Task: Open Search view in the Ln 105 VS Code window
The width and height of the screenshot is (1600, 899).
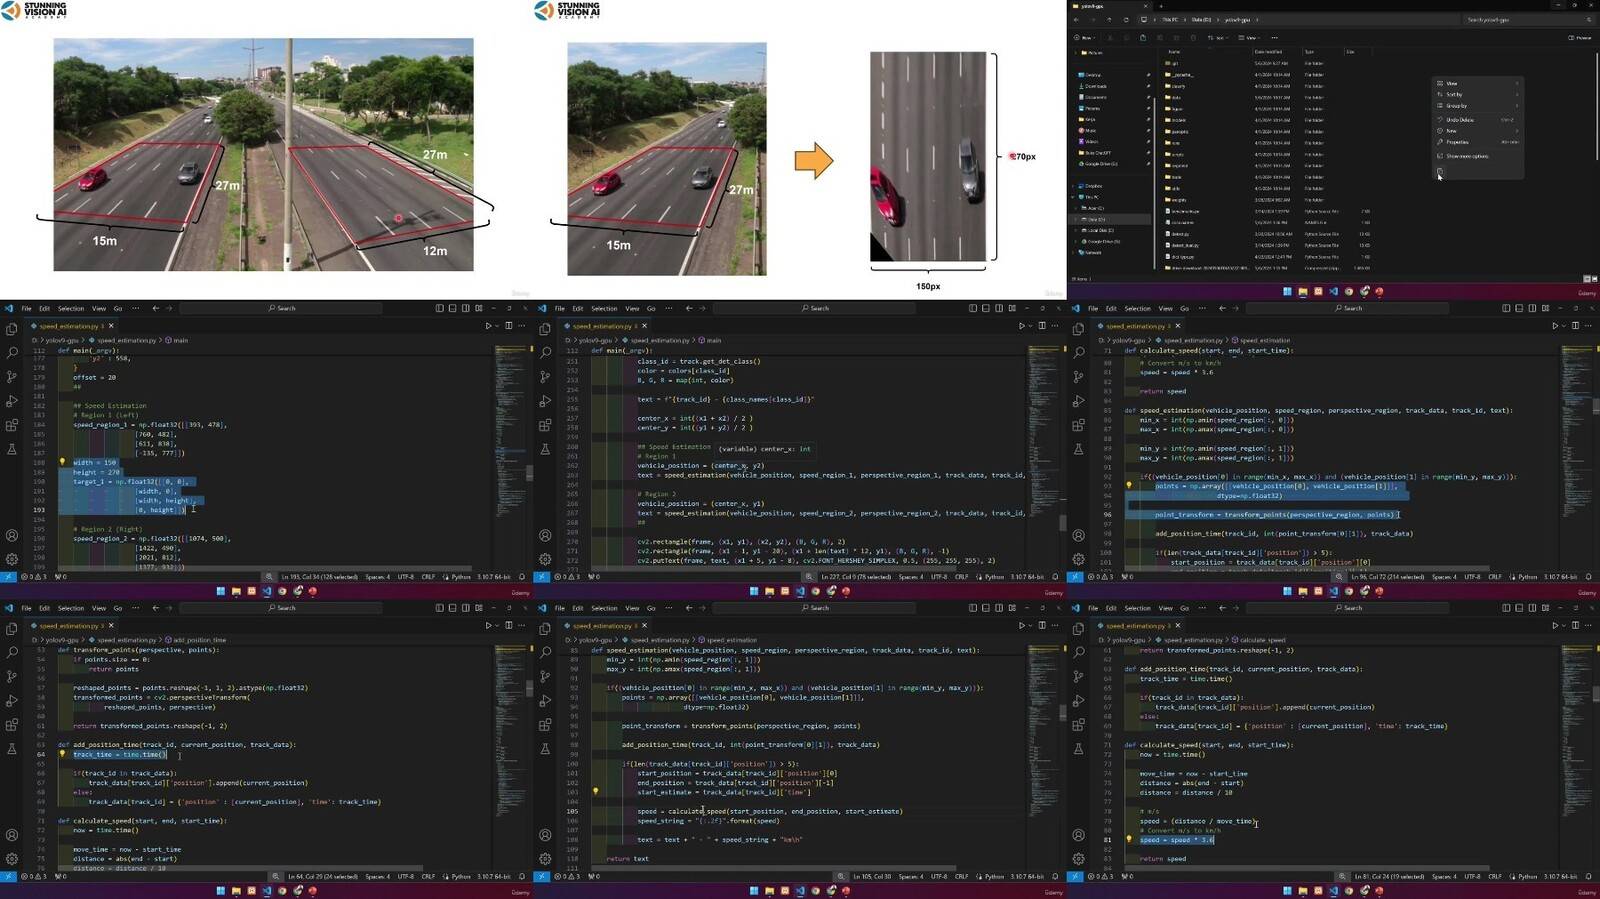Action: (x=545, y=653)
